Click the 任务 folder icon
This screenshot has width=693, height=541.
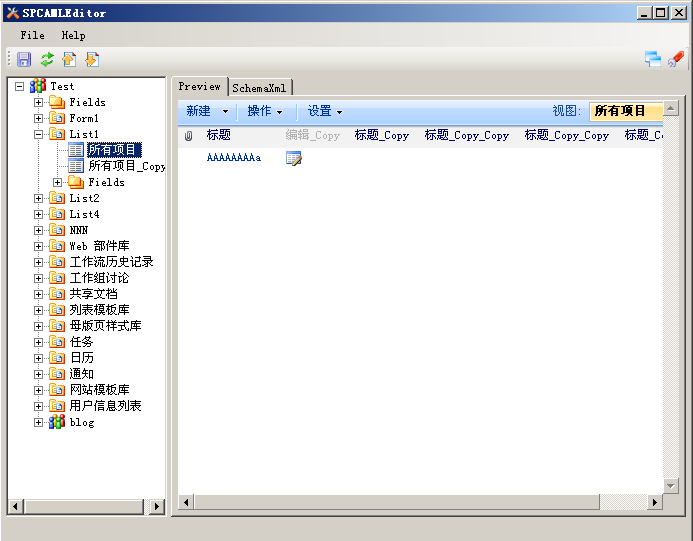coord(57,341)
